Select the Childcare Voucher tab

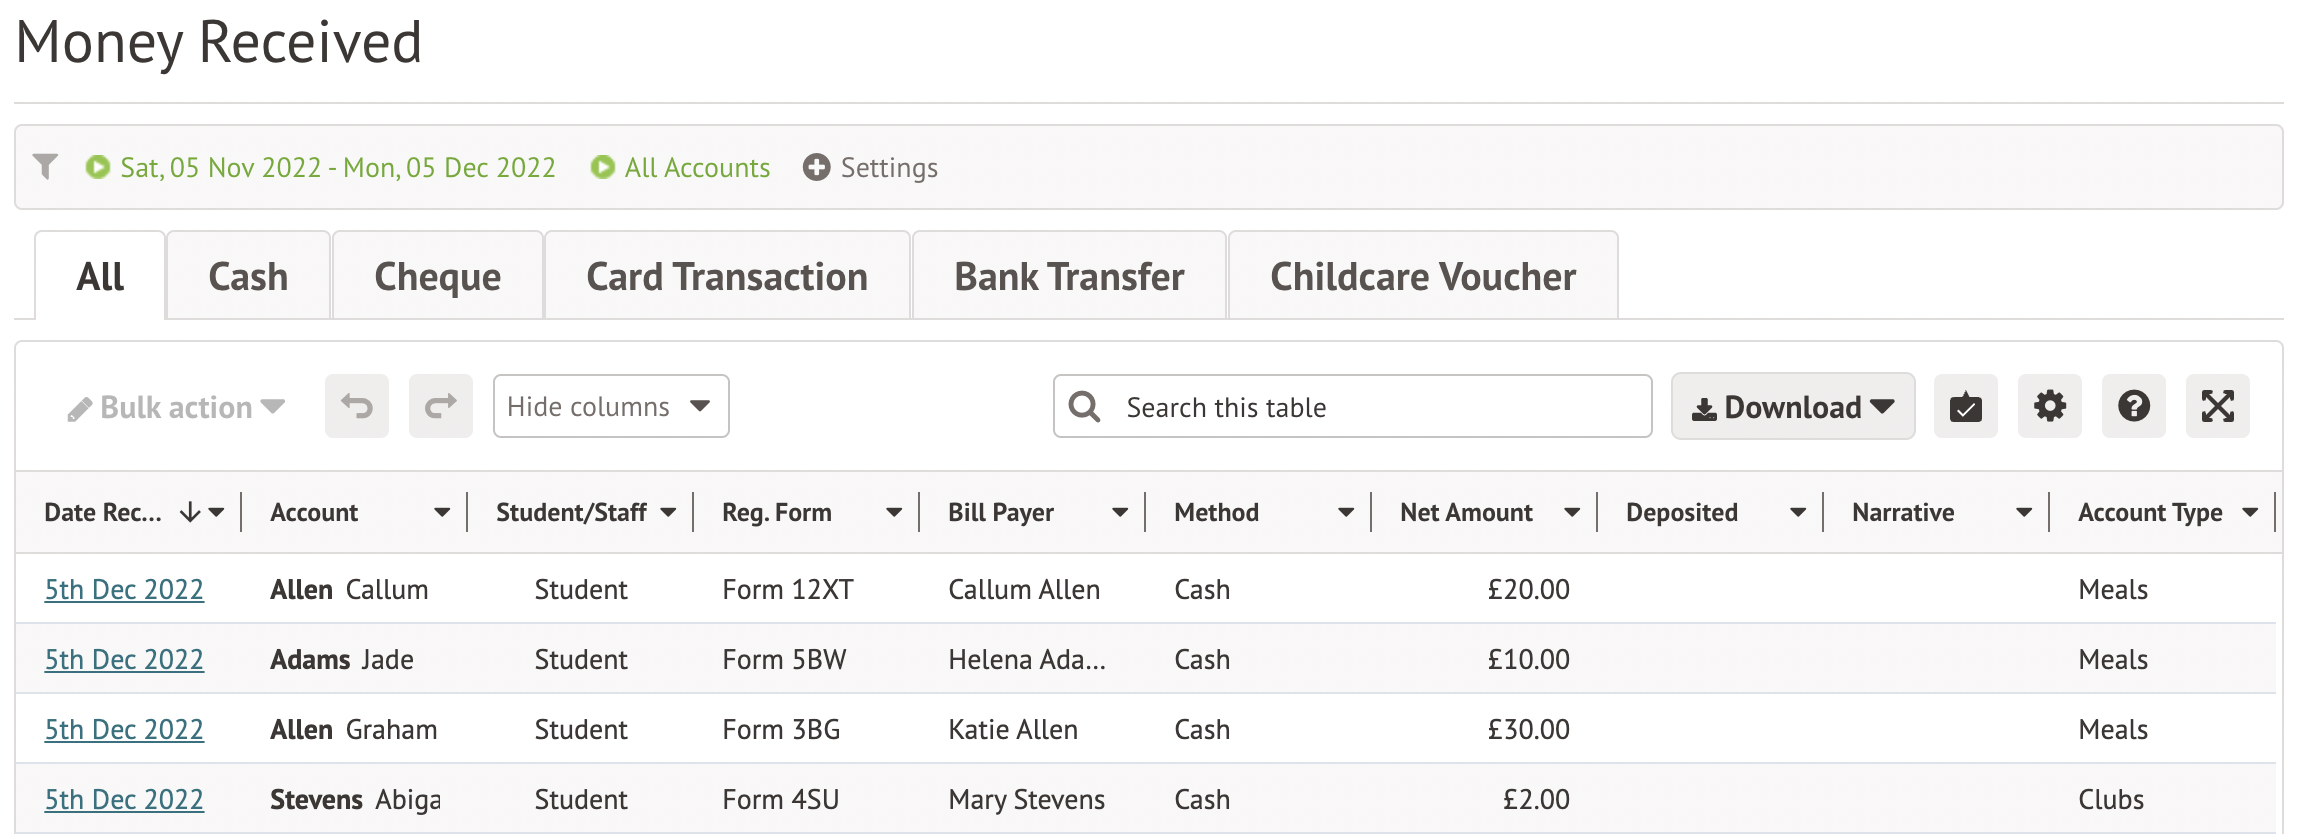(x=1422, y=277)
